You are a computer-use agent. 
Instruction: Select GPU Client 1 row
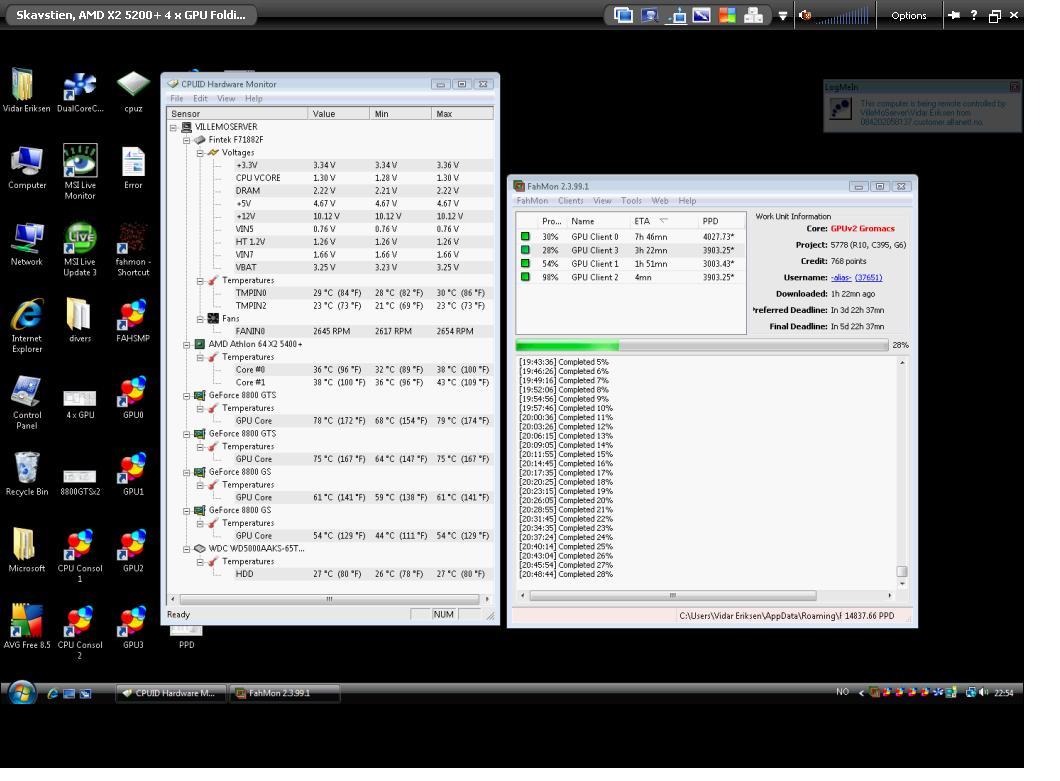click(x=630, y=264)
